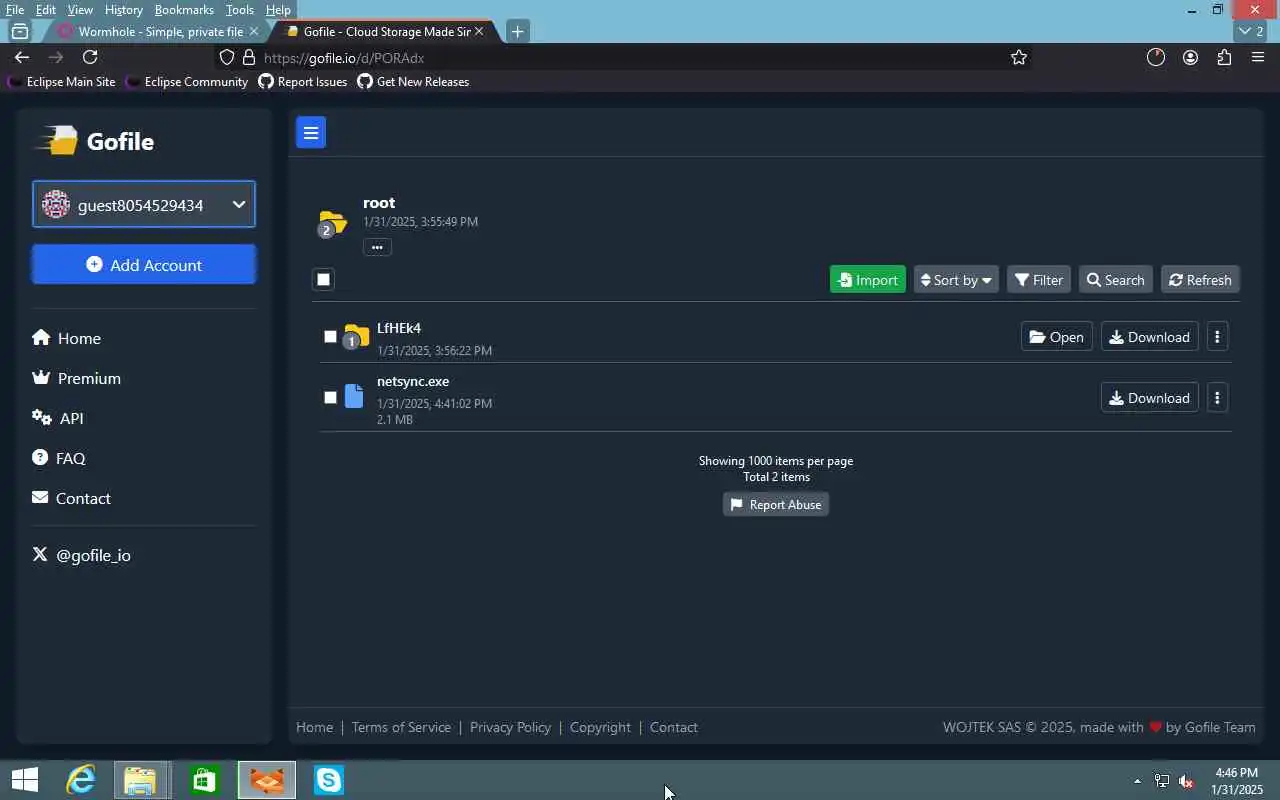The image size is (1280, 800).
Task: Open the Help menu
Action: point(278,10)
